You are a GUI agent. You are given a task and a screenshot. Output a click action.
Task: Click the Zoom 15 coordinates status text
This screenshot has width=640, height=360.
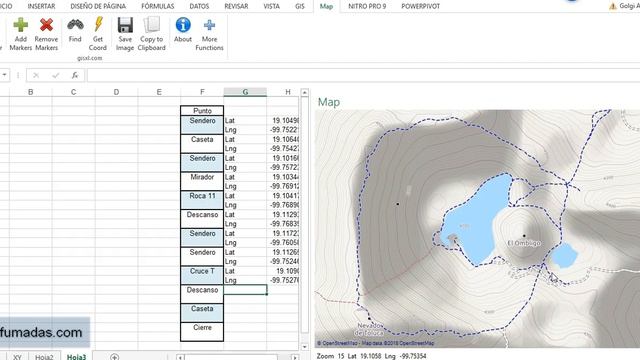371,356
